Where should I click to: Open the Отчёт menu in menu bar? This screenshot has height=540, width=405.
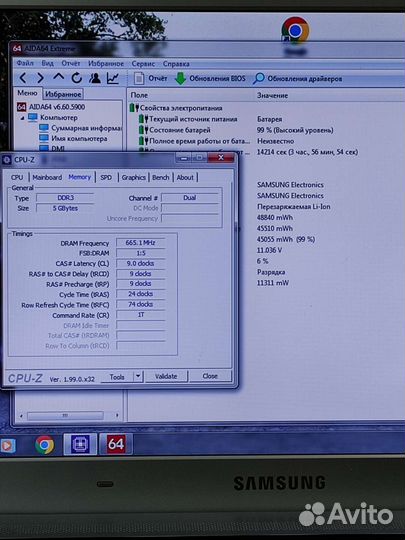[x=71, y=63]
